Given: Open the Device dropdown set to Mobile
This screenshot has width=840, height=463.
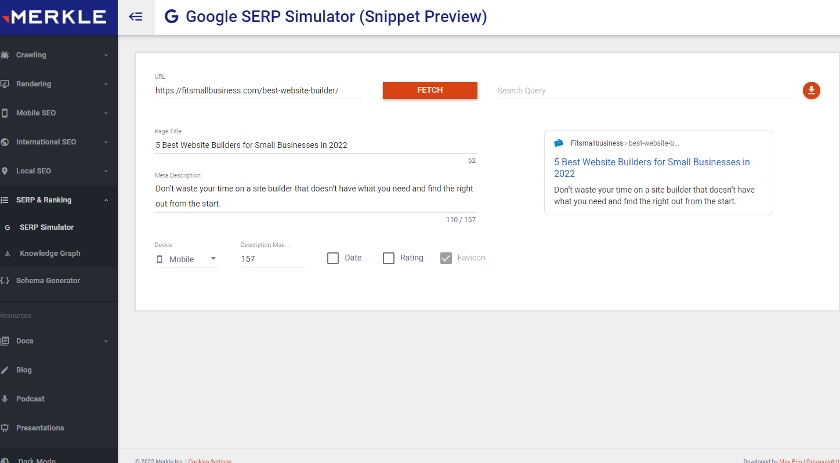Looking at the screenshot, I should point(187,259).
